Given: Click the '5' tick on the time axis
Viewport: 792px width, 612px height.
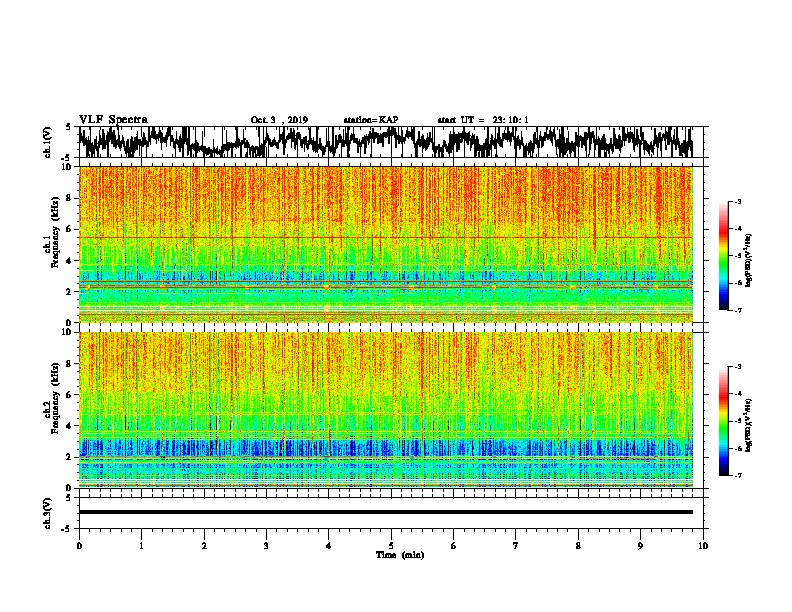Looking at the screenshot, I should click(391, 546).
